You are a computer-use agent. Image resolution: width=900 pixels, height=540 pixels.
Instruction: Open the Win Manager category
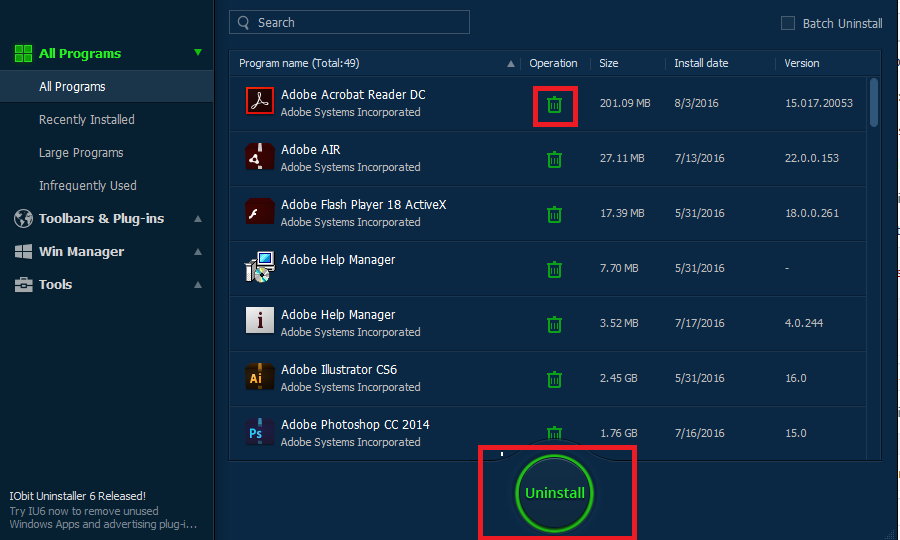click(x=82, y=251)
